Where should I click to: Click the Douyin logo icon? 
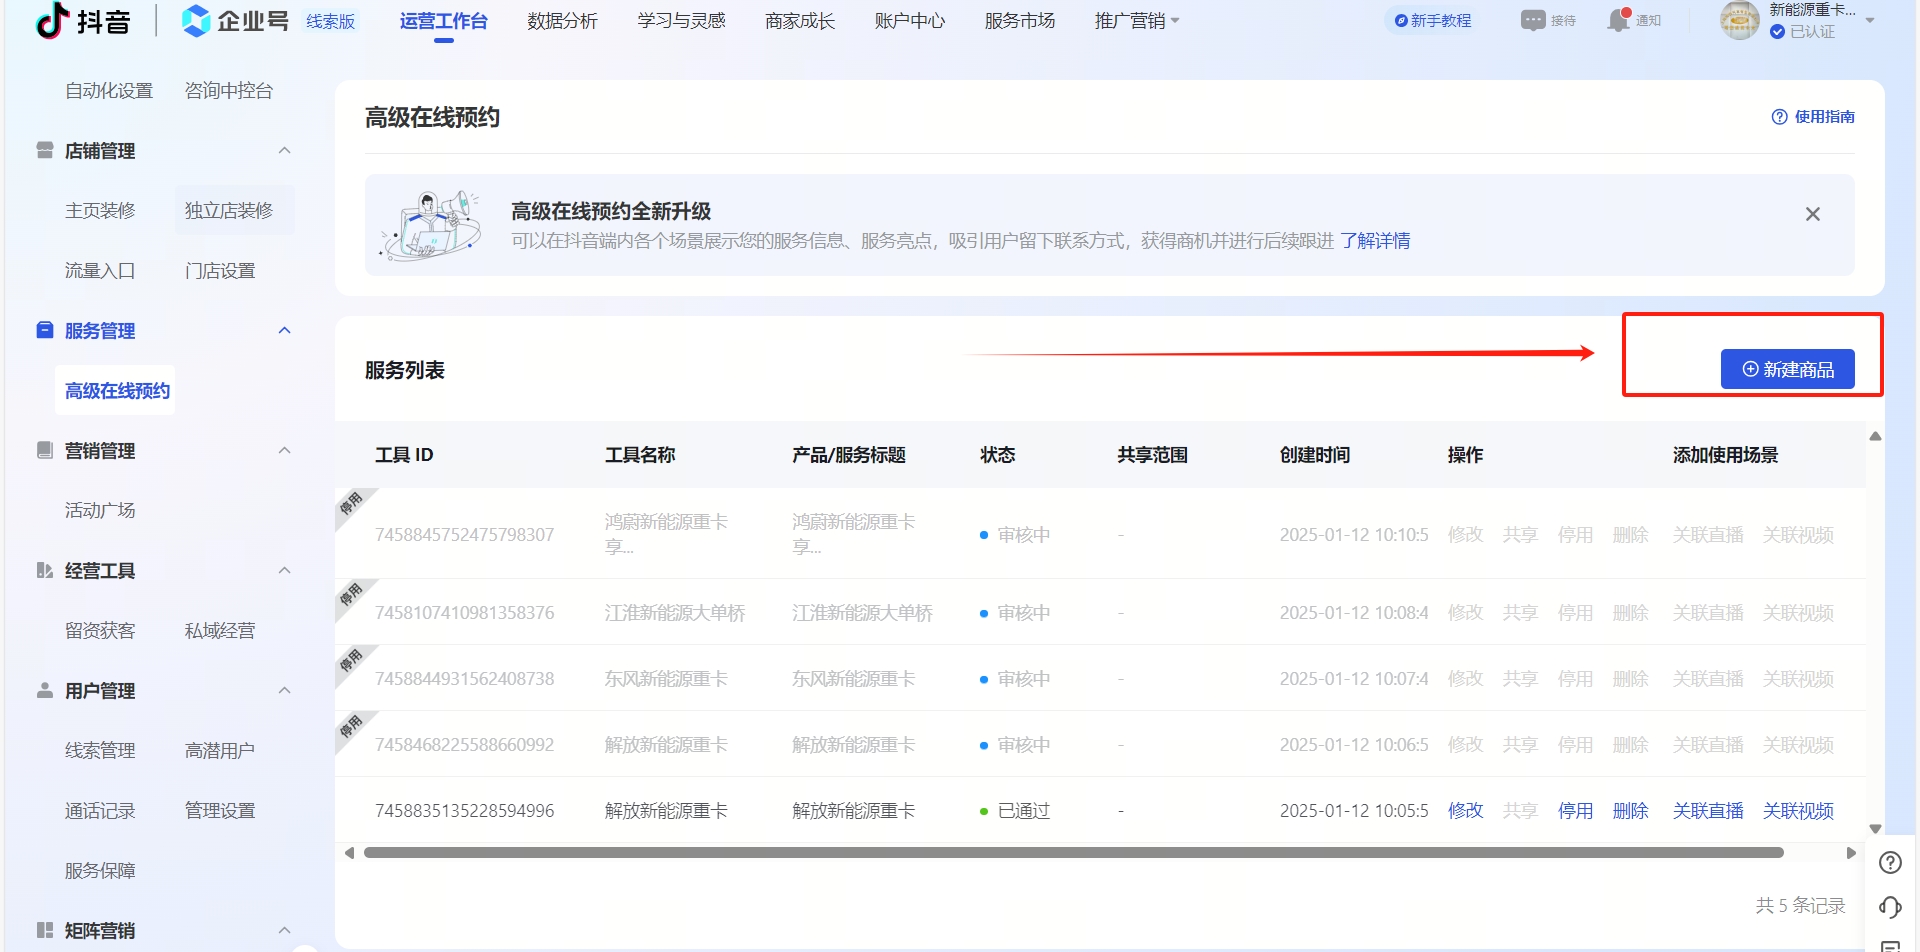coord(52,20)
